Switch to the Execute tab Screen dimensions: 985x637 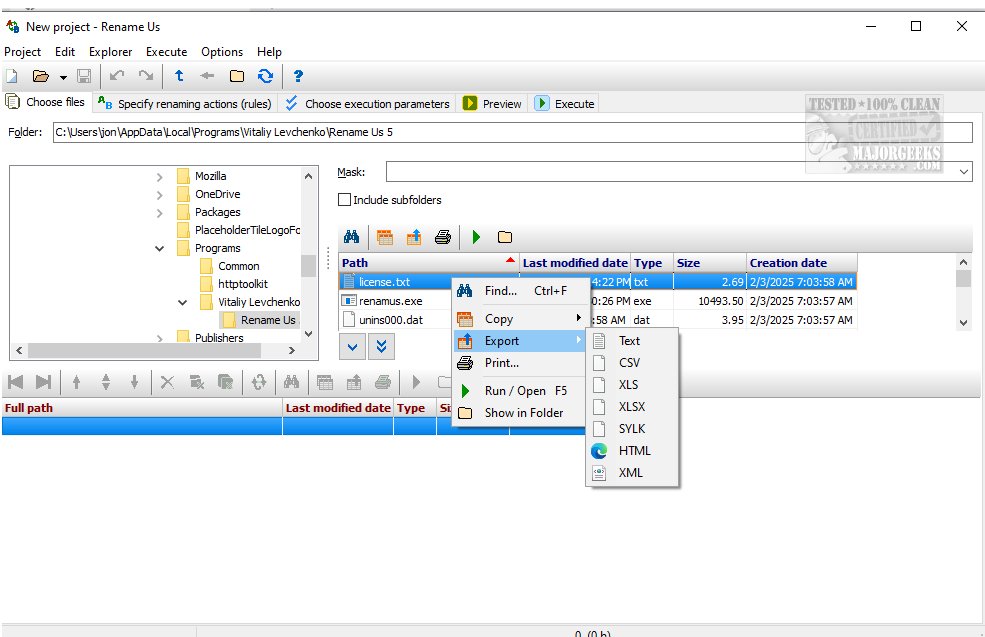(565, 104)
